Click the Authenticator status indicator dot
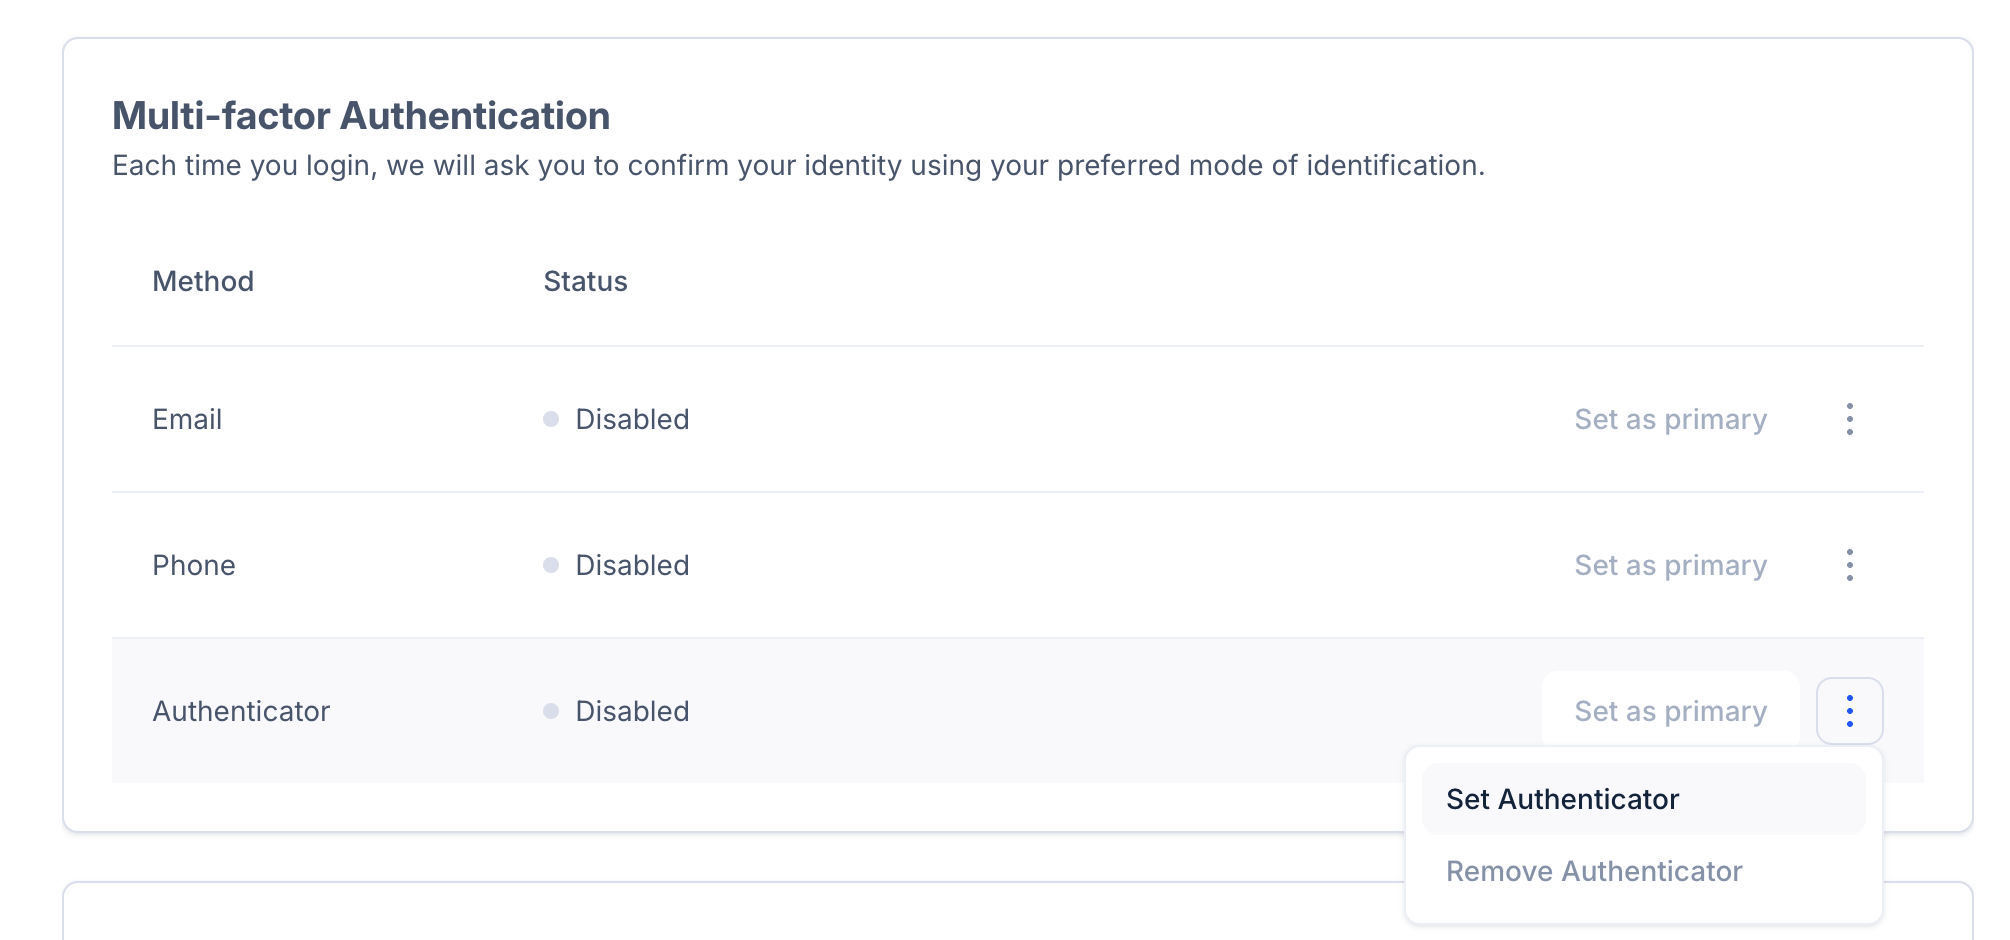The width and height of the screenshot is (2010, 940). pos(551,711)
